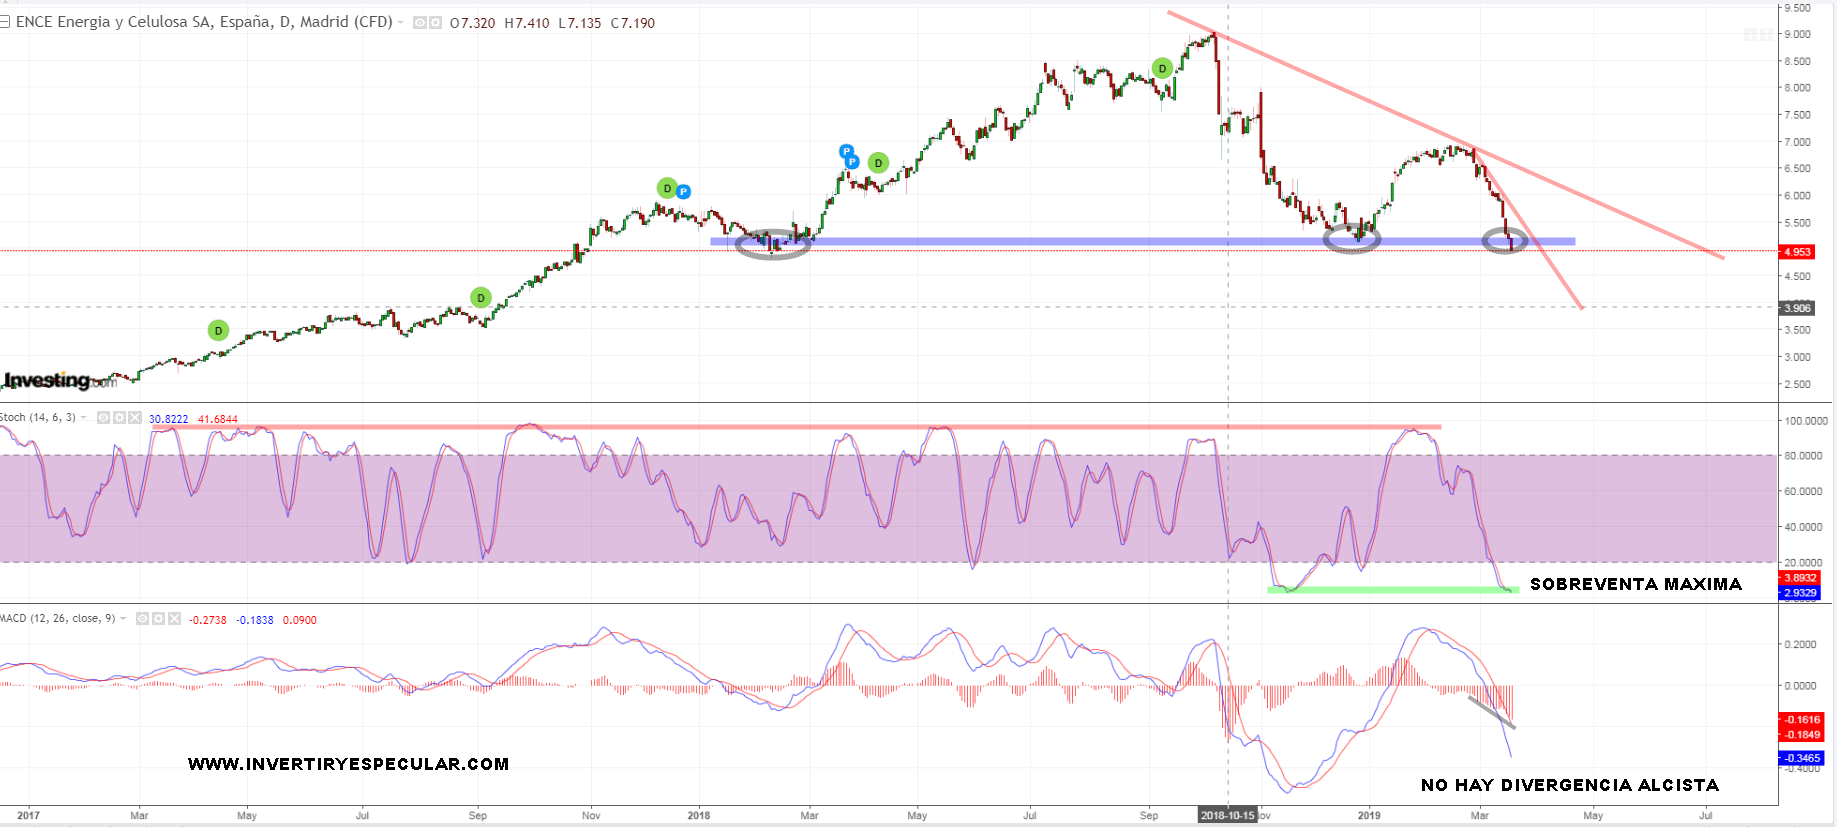Open MACD indicator settings gear
This screenshot has height=827, width=1837.
tap(158, 619)
